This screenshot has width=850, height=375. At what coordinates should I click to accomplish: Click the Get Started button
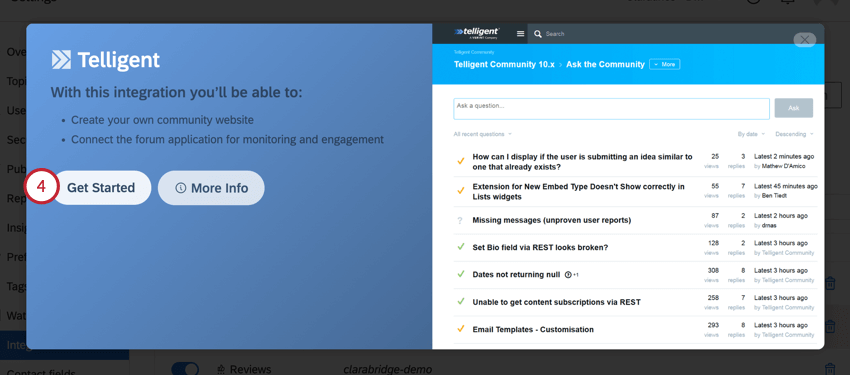[x=101, y=188]
